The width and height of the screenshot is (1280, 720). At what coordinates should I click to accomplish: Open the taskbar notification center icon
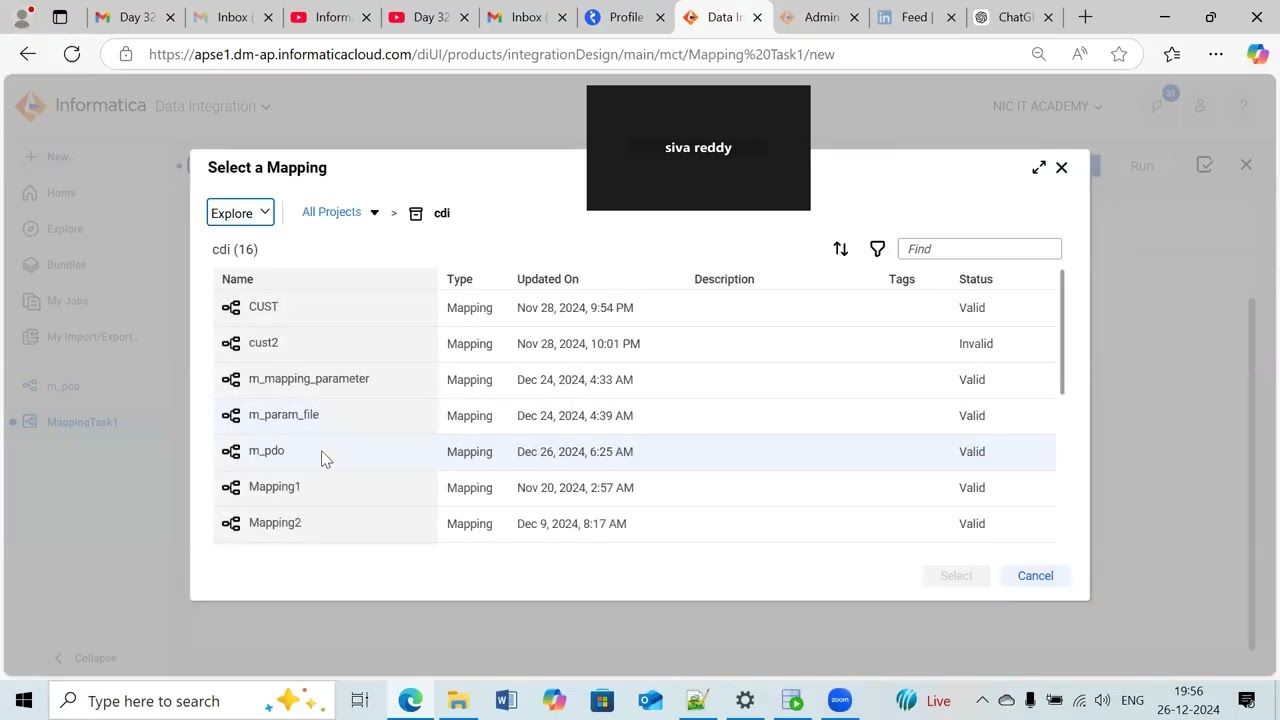pyautogui.click(x=1247, y=701)
